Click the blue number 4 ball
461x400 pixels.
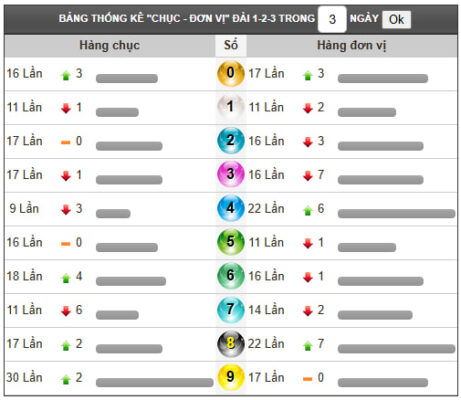[231, 209]
